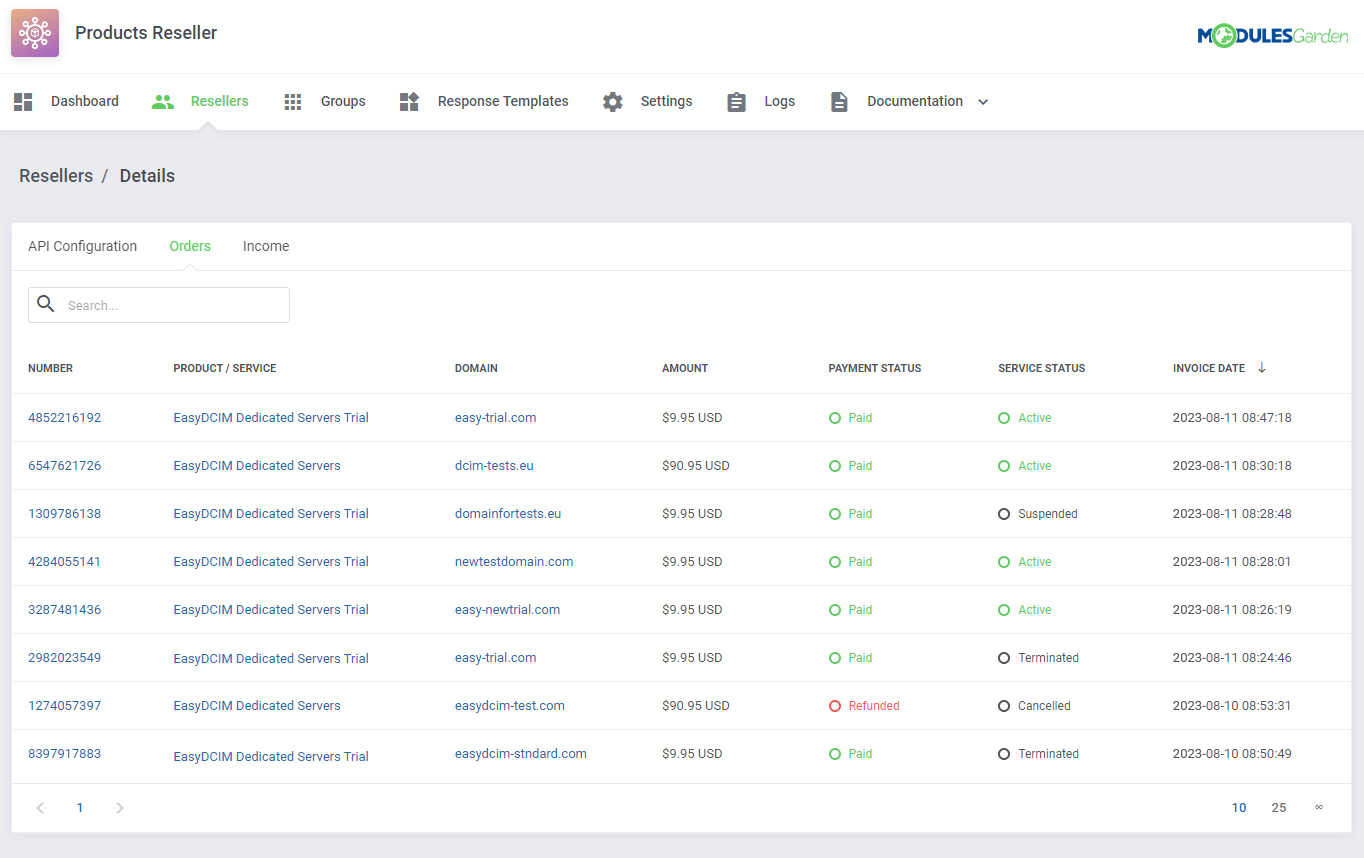Switch to the API Configuration tab
The image size is (1364, 858).
[83, 246]
